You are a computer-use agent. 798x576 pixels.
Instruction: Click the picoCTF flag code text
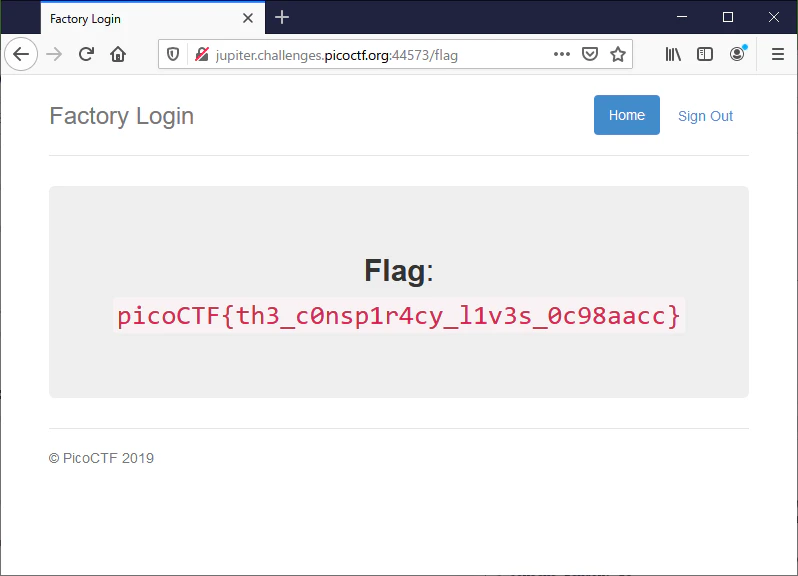[399, 316]
